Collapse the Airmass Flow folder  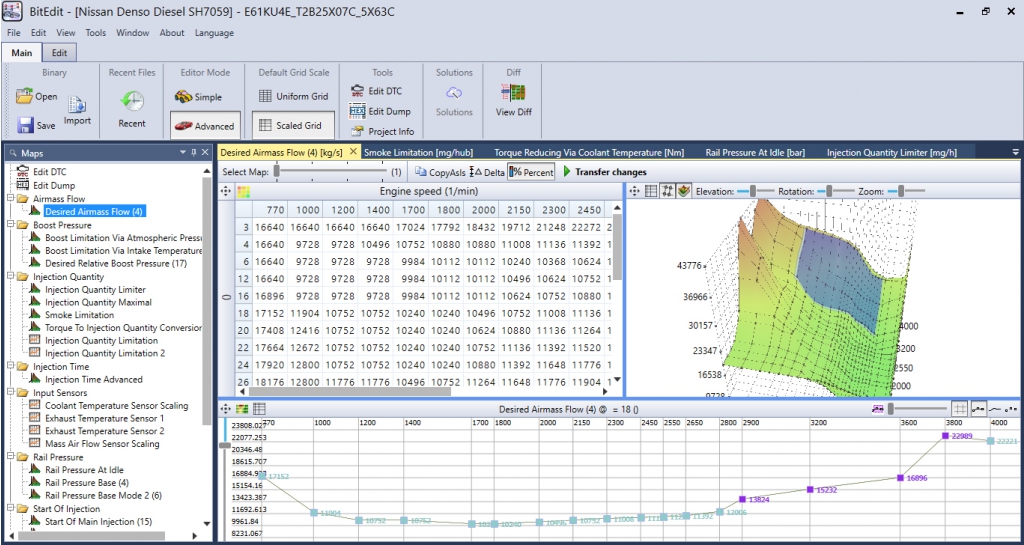(x=11, y=198)
